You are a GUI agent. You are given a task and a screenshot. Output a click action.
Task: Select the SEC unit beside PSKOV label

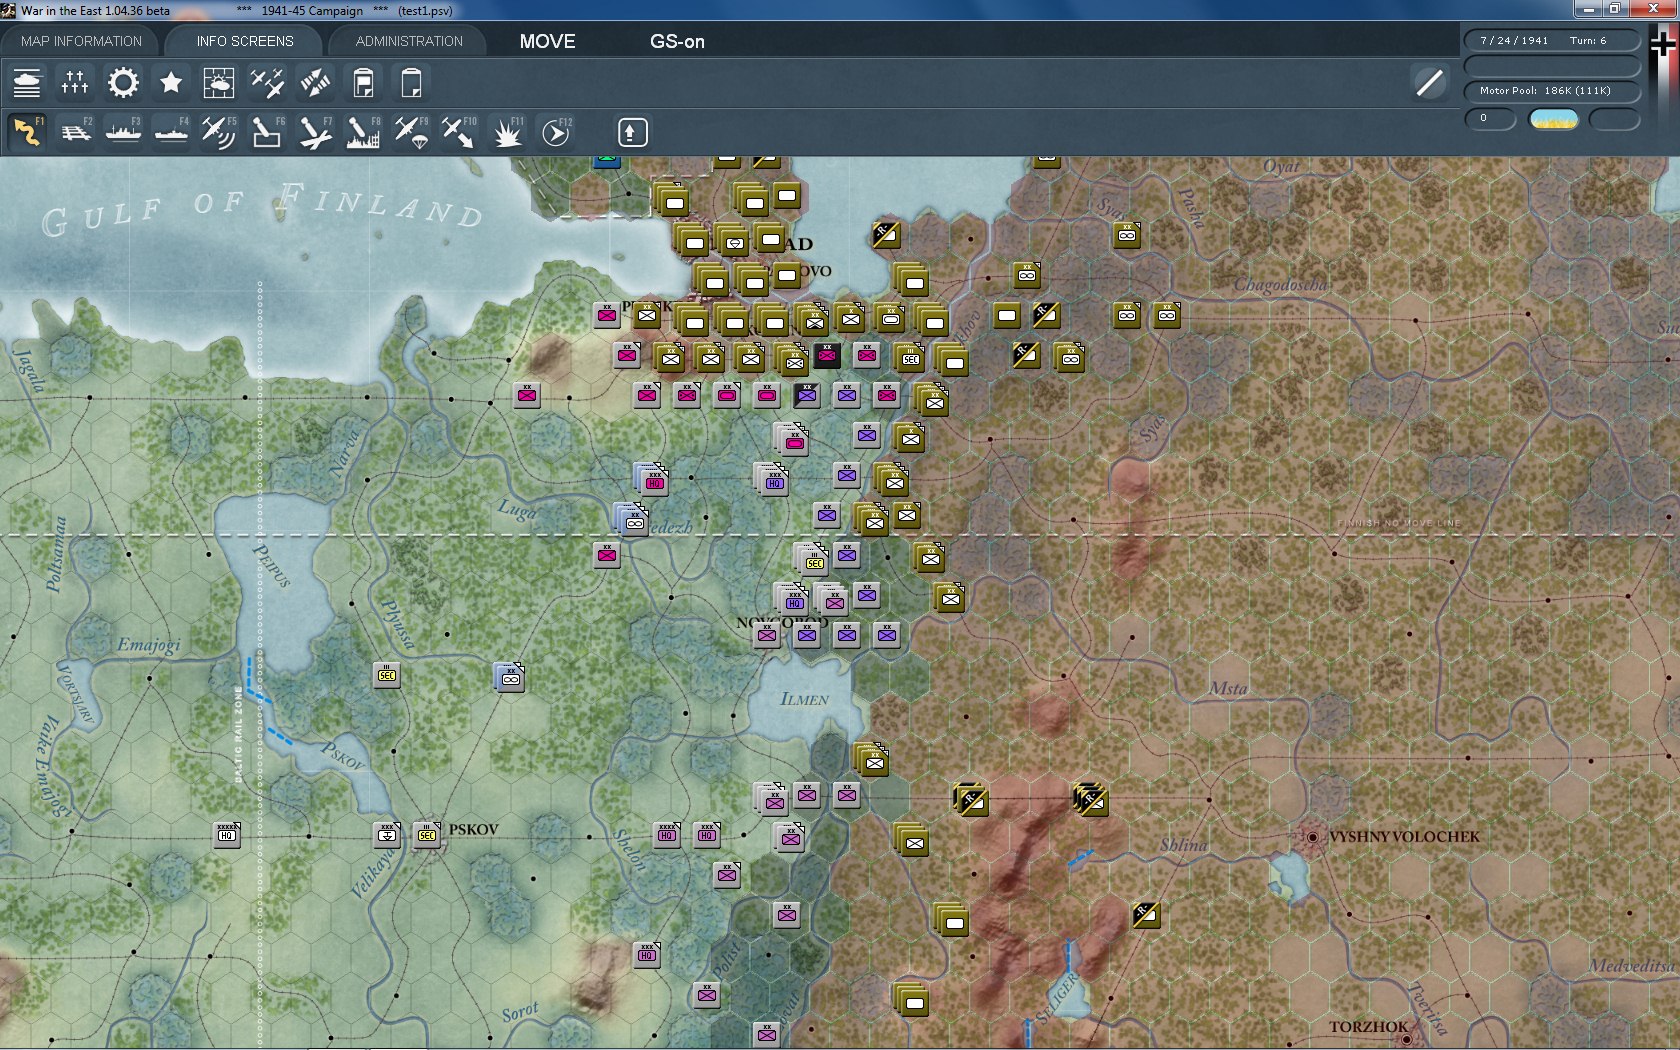pos(427,835)
